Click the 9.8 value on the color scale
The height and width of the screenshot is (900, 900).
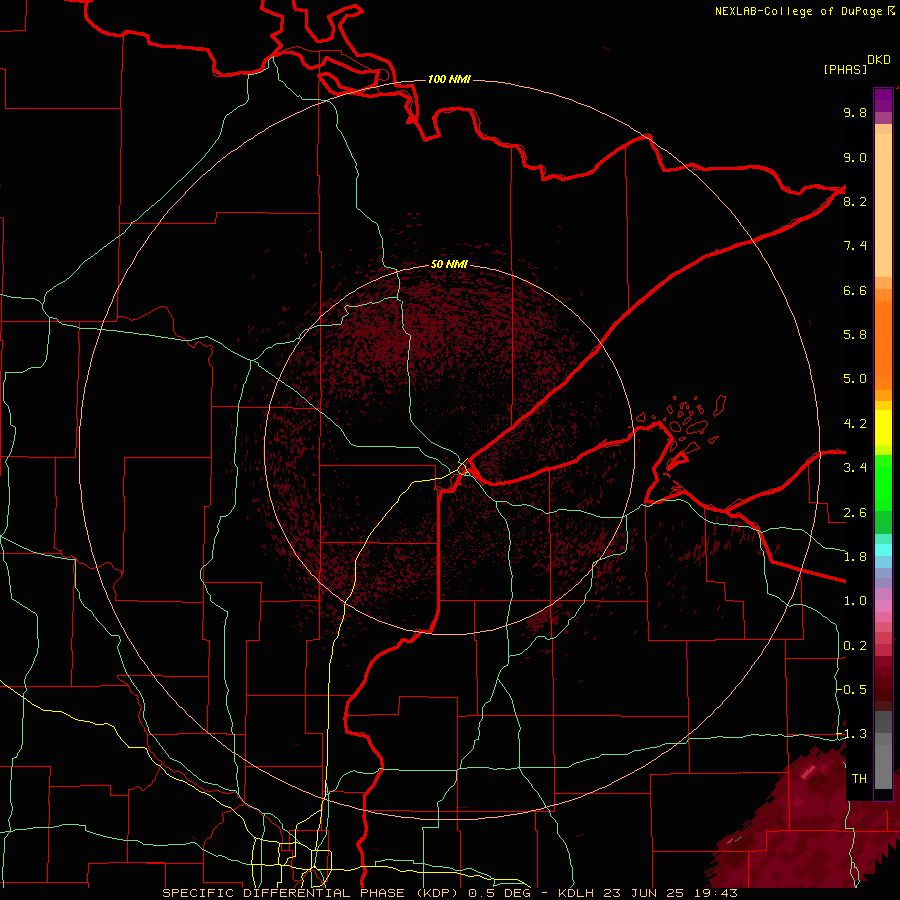(x=855, y=112)
